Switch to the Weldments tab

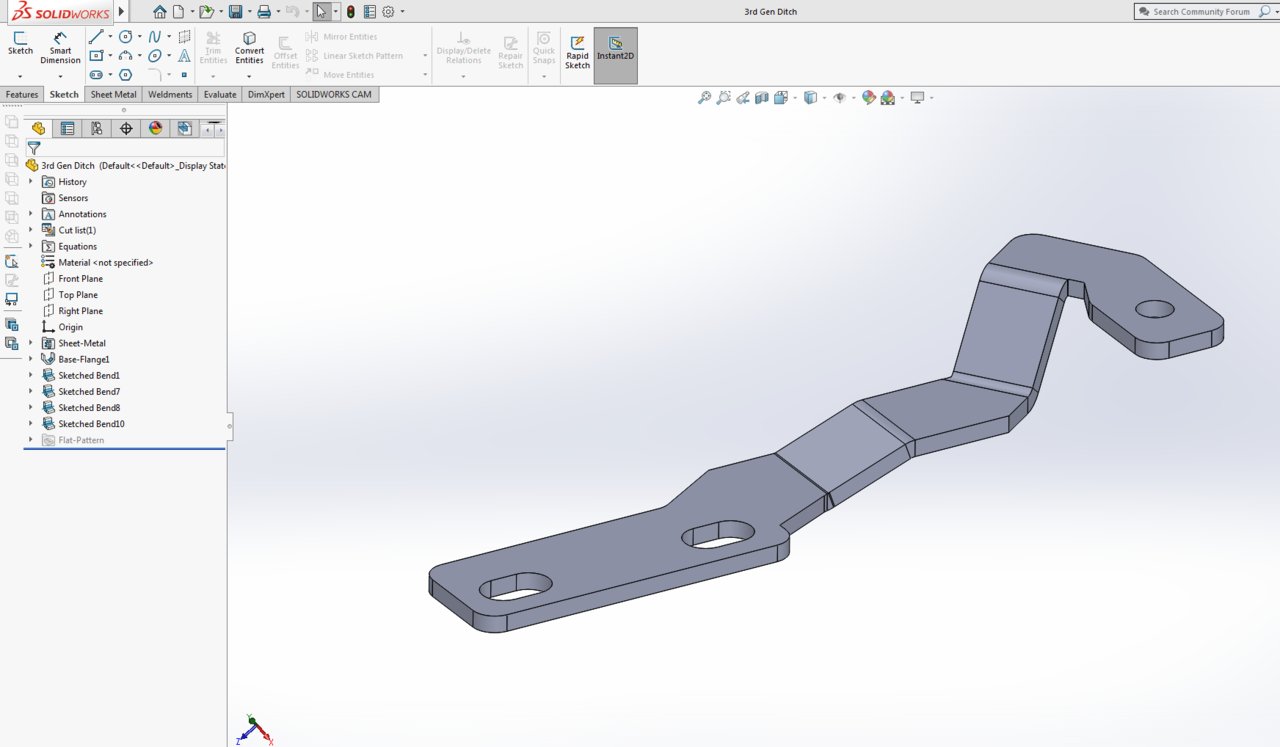(170, 94)
